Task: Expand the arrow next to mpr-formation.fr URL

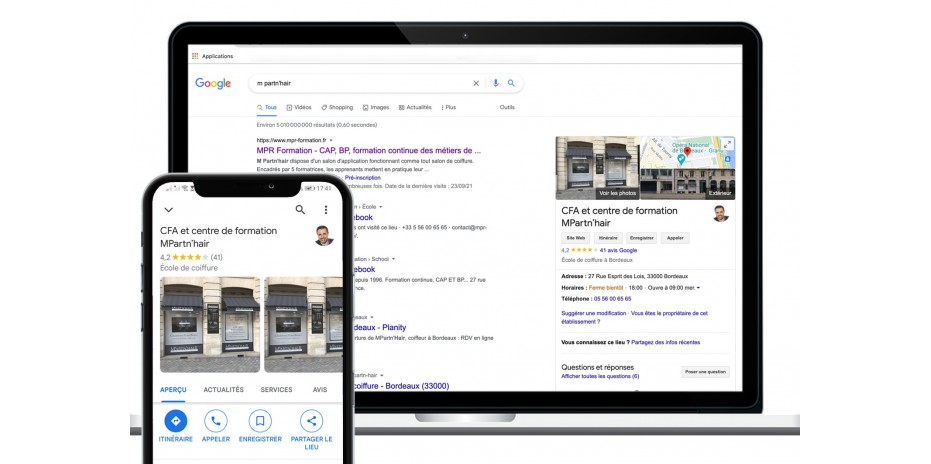Action: 331,140
